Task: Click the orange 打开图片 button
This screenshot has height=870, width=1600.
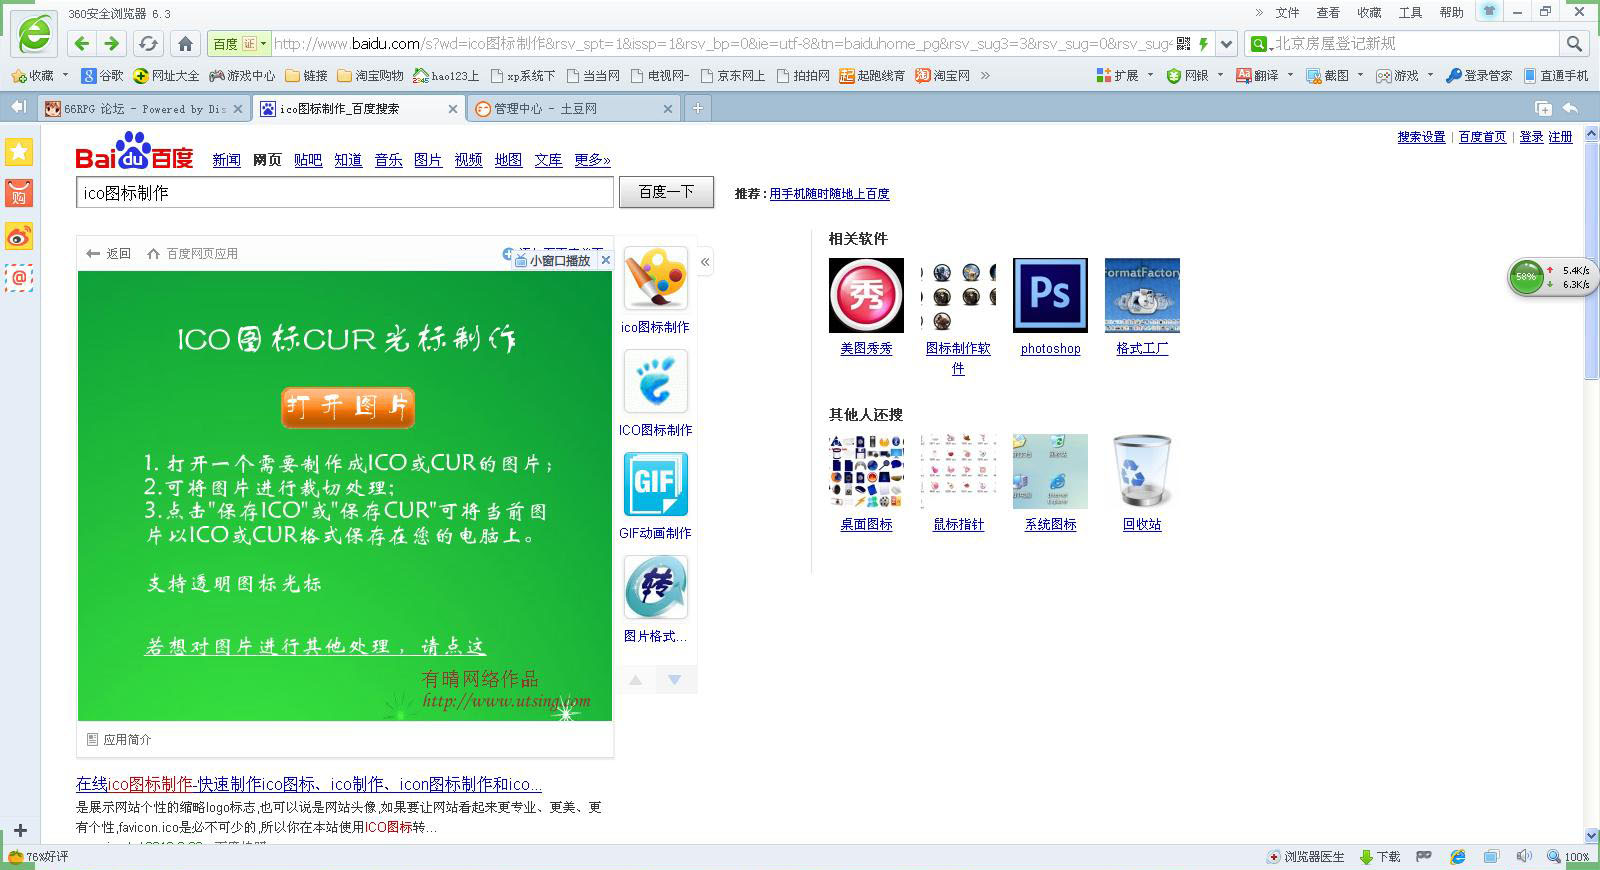Action: point(348,407)
